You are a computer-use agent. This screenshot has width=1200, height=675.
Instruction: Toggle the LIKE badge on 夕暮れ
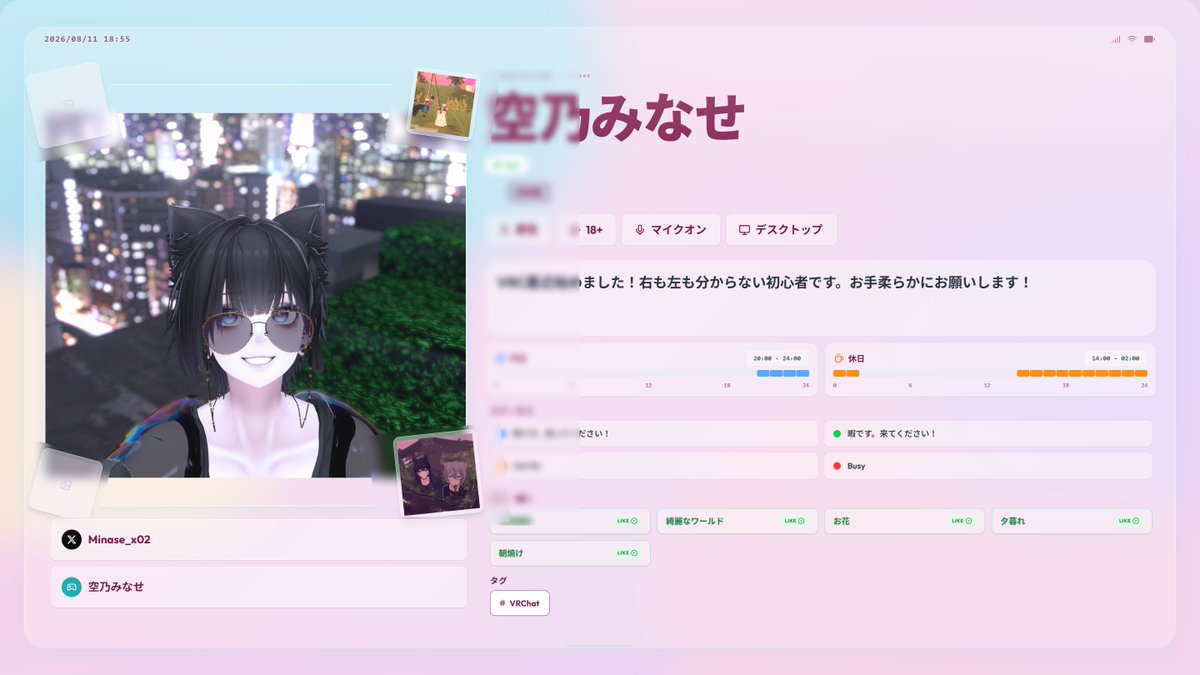pyautogui.click(x=1129, y=521)
